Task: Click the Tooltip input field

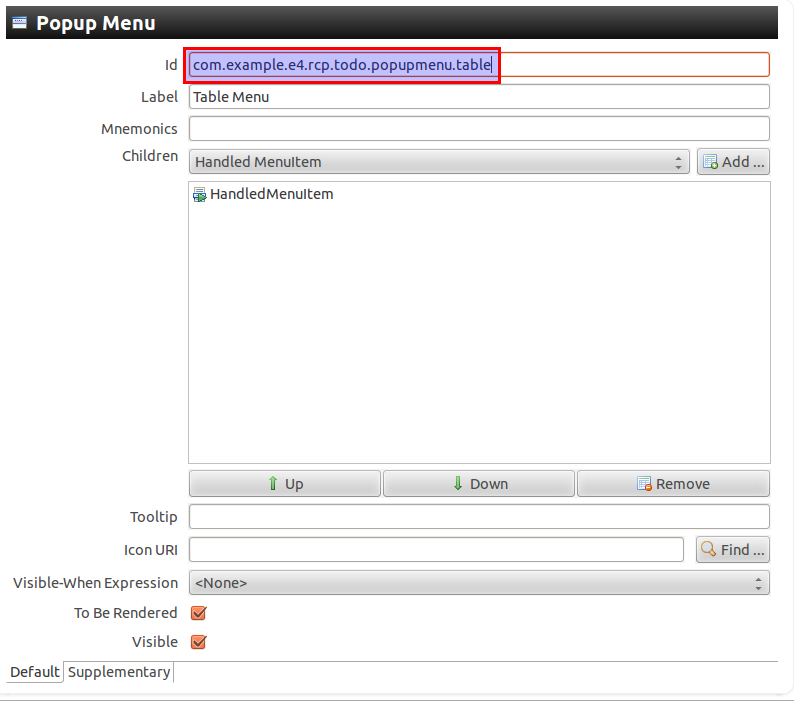Action: [478, 517]
